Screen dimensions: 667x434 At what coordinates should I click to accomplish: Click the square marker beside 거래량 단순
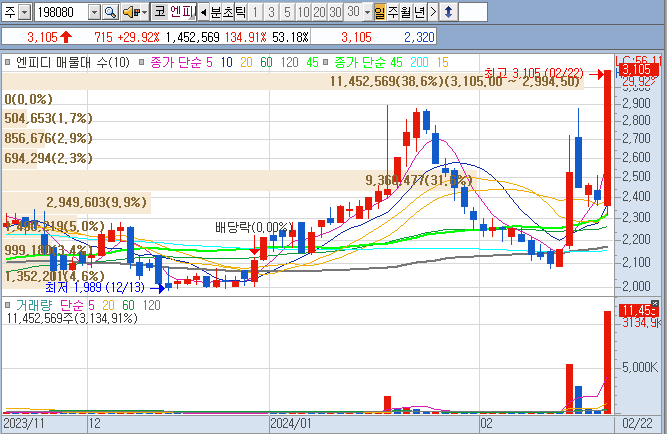point(7,305)
